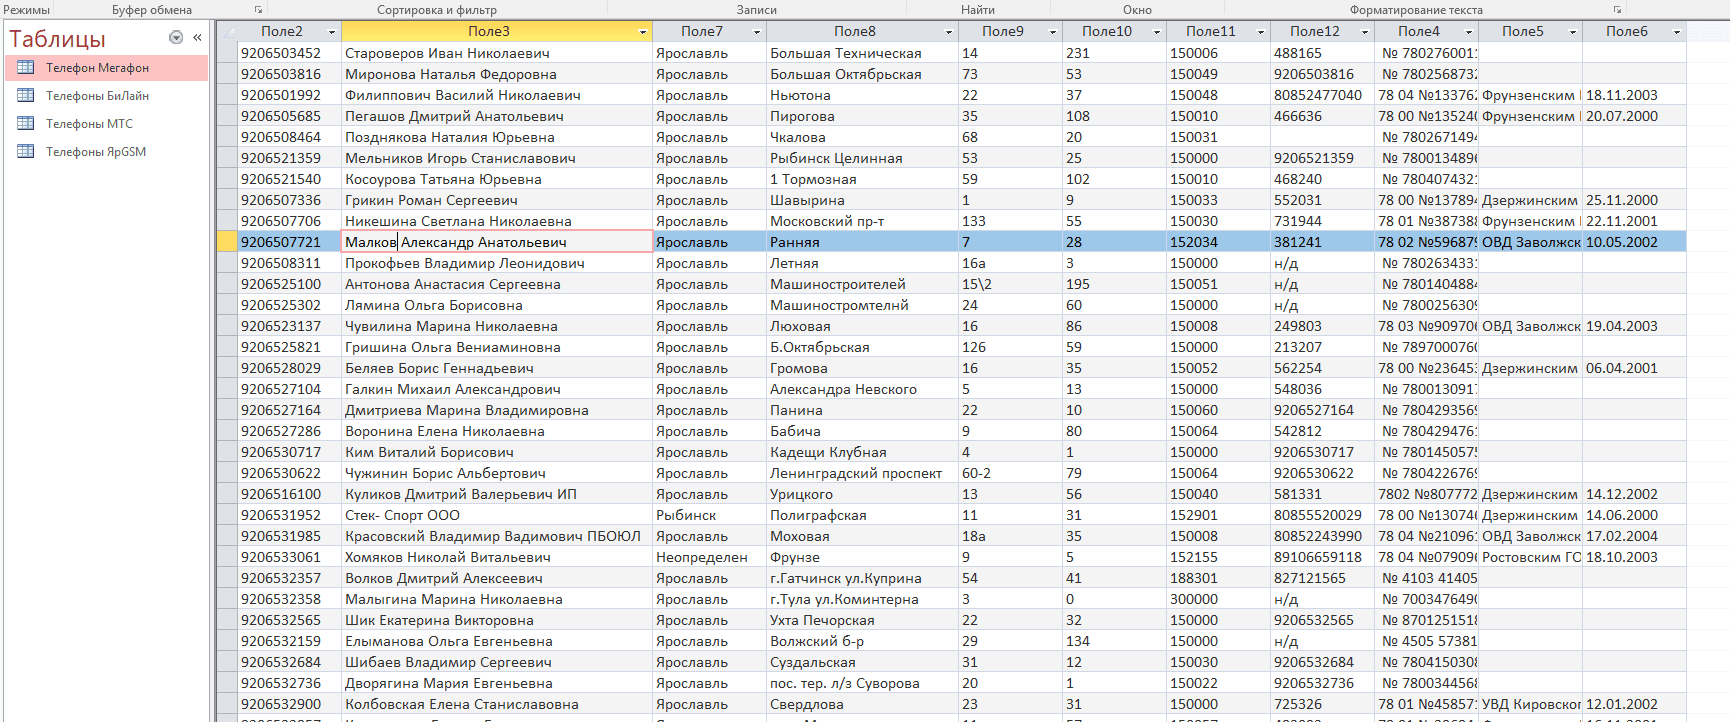Select the cell Ким Виталий Борисович
This screenshot has height=722, width=1730.
497,452
